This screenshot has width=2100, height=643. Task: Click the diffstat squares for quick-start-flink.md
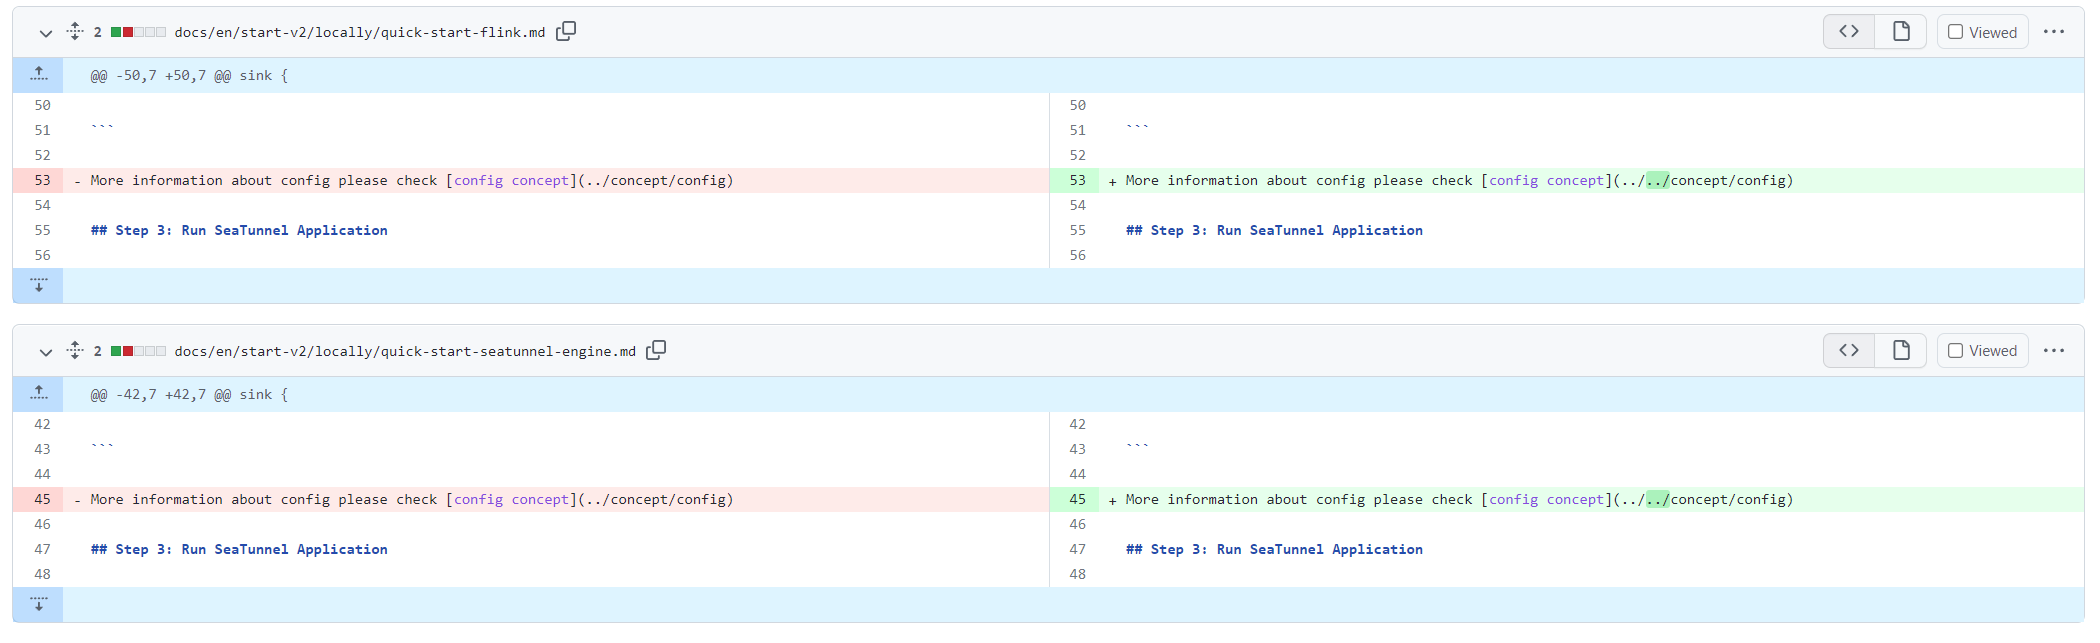coord(138,32)
